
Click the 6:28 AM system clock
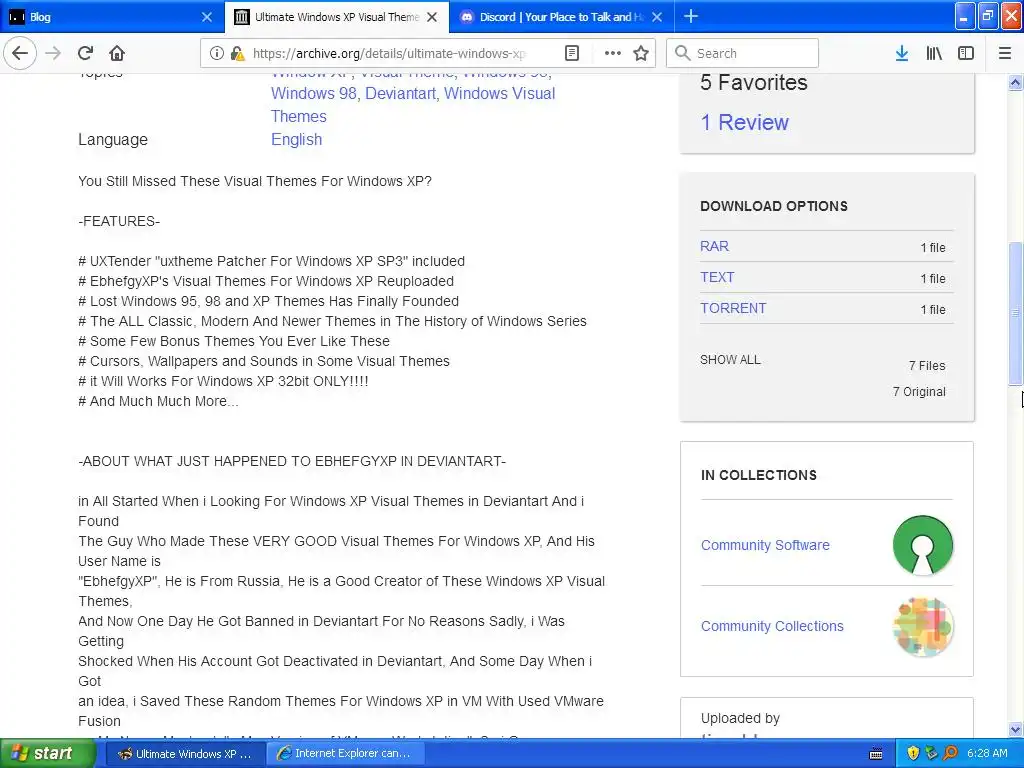(x=987, y=753)
